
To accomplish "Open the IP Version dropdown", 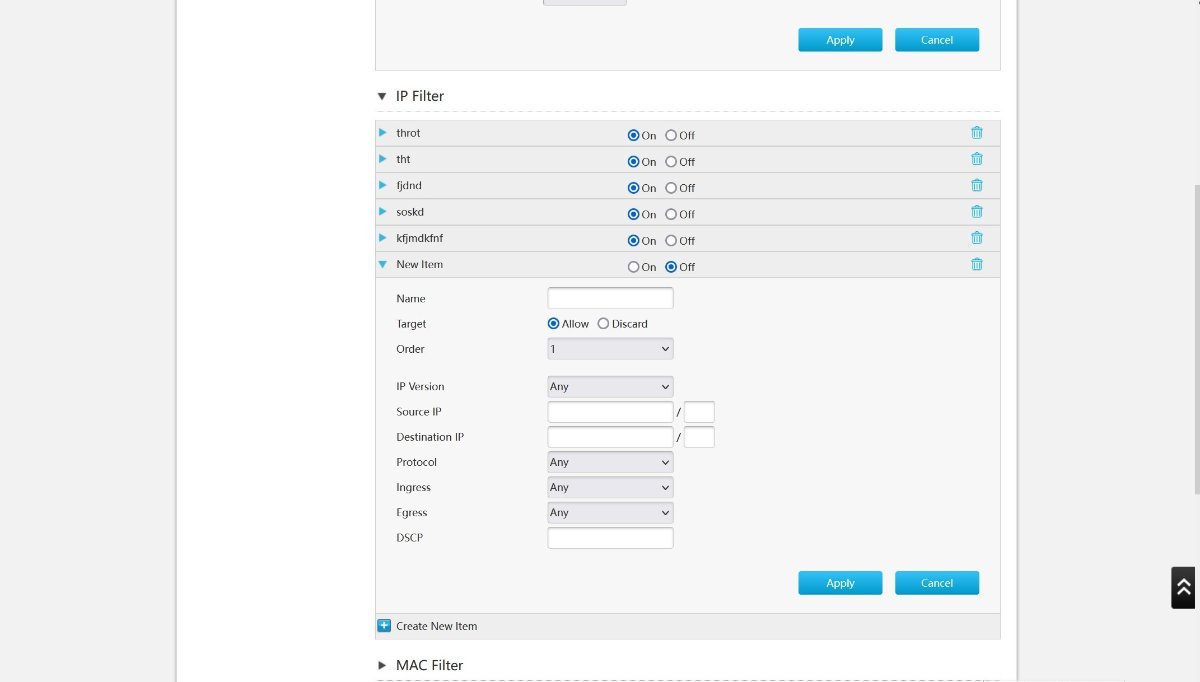I will click(610, 387).
